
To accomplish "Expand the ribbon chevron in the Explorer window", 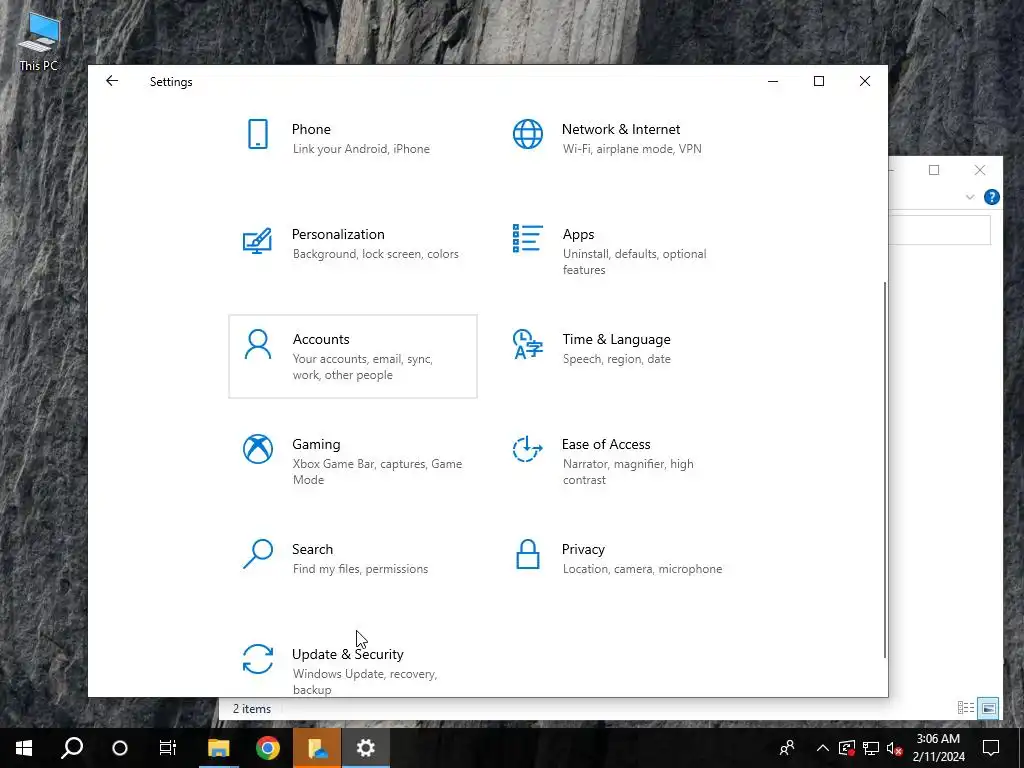I will [970, 197].
